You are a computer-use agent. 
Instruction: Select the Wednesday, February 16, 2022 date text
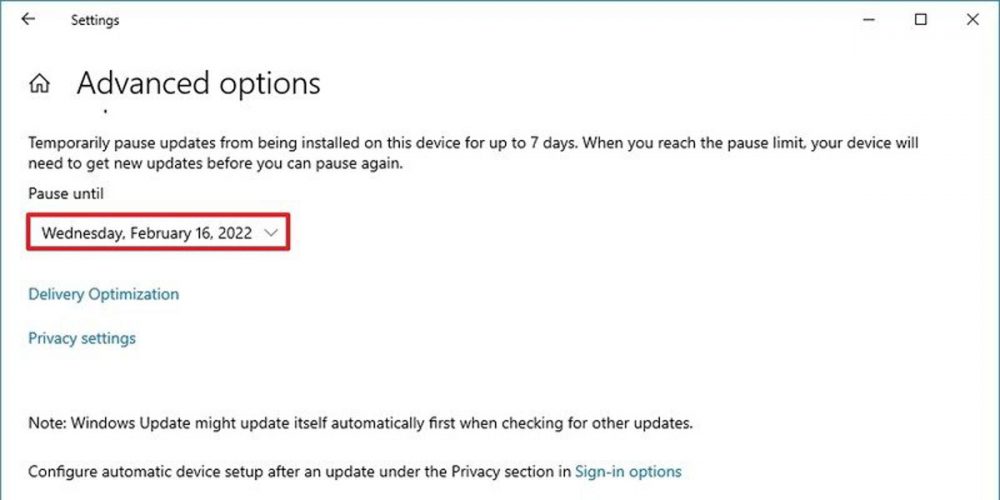(146, 232)
